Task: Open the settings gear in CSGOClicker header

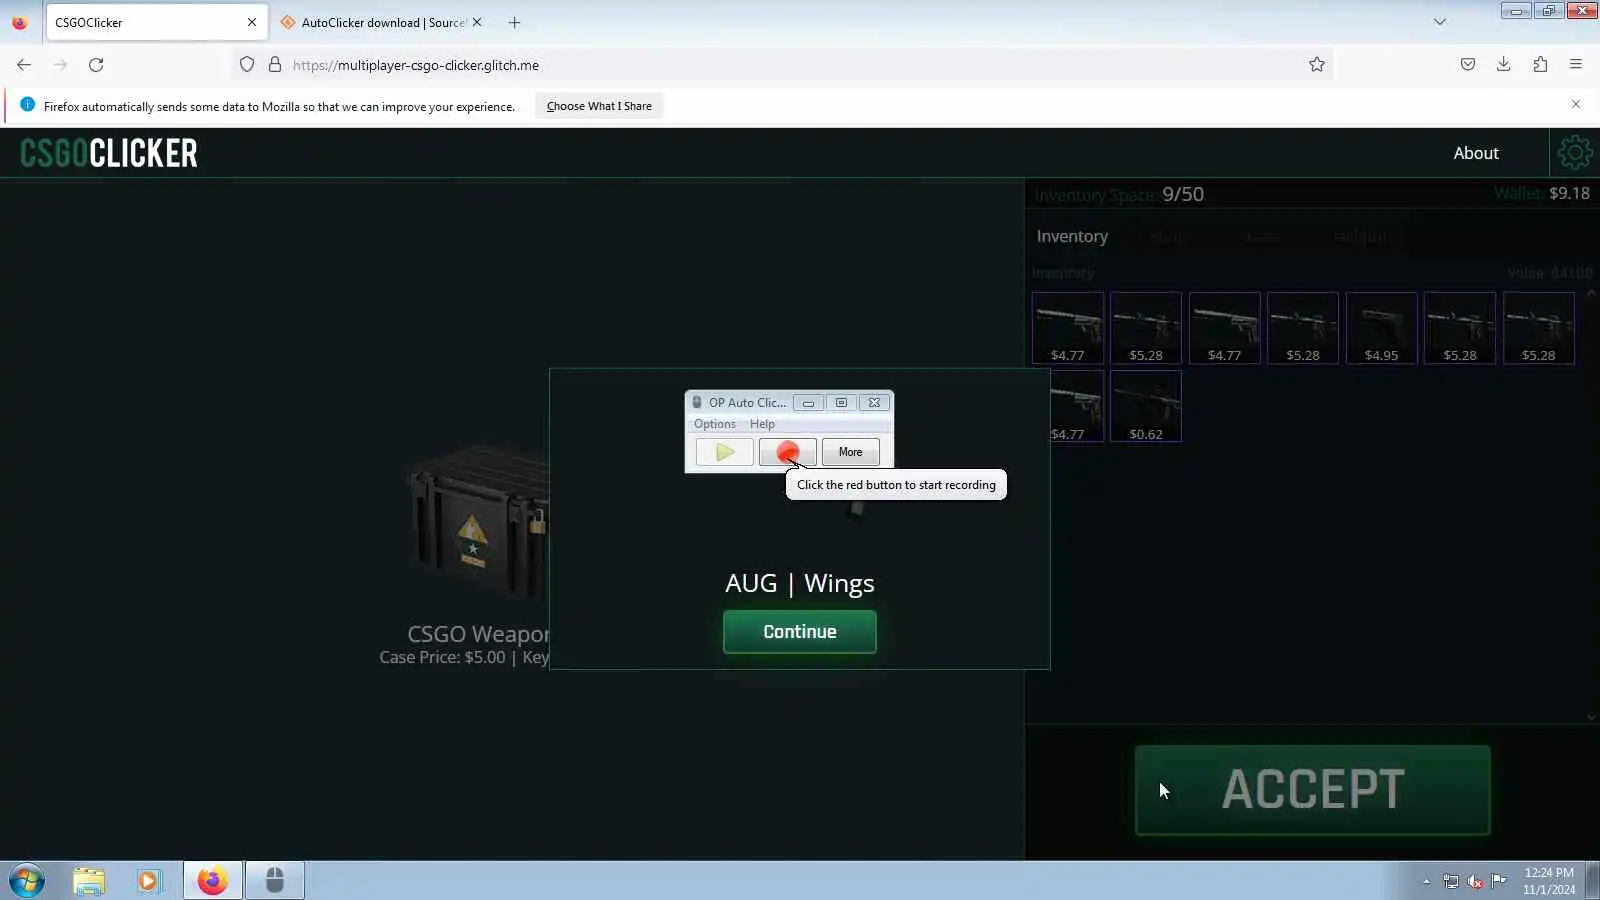Action: coord(1575,153)
